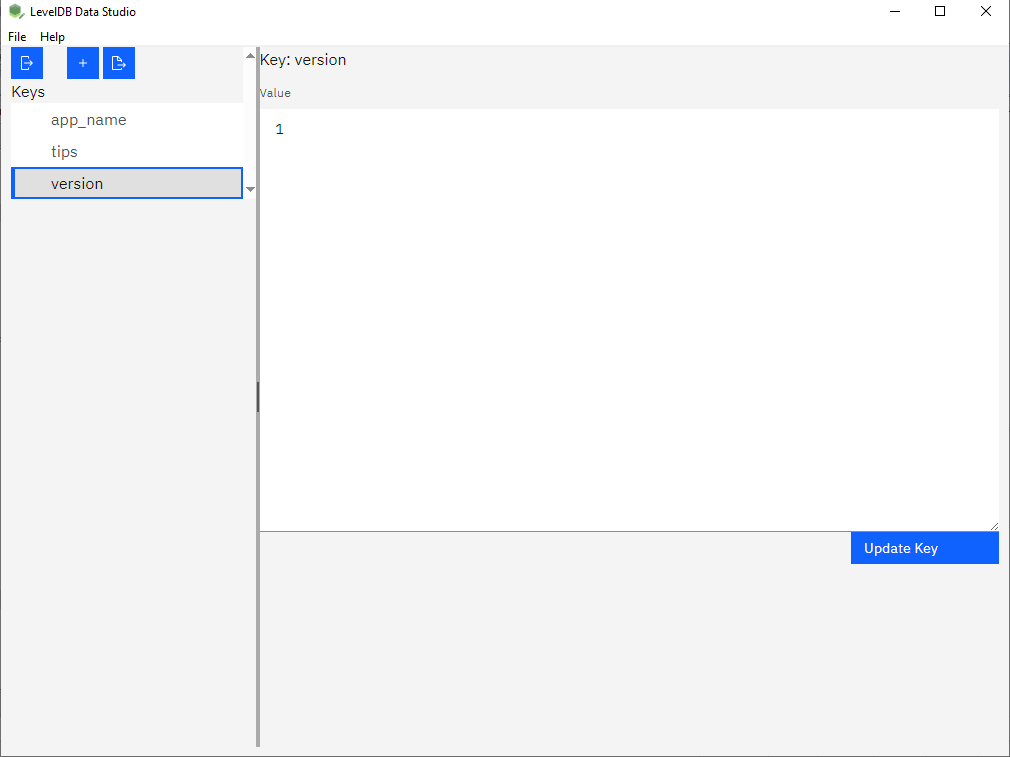1010x757 pixels.
Task: Click the Key: version header label
Action: pyautogui.click(x=303, y=59)
